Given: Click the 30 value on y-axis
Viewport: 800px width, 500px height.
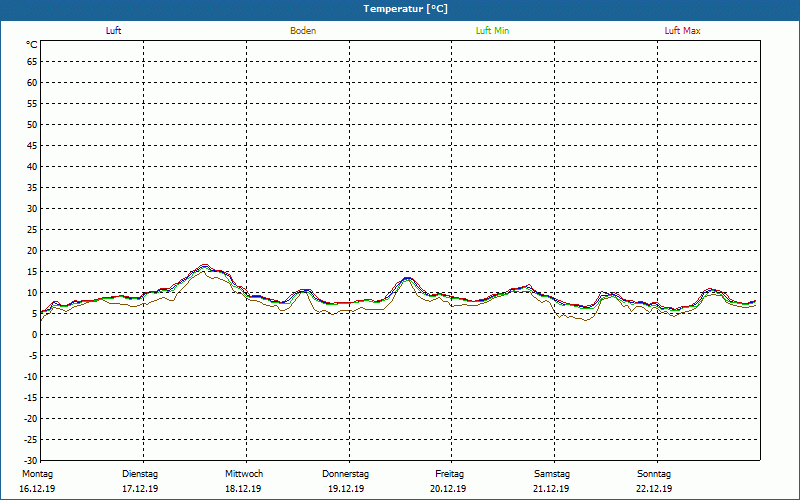Looking at the screenshot, I should (x=32, y=209).
